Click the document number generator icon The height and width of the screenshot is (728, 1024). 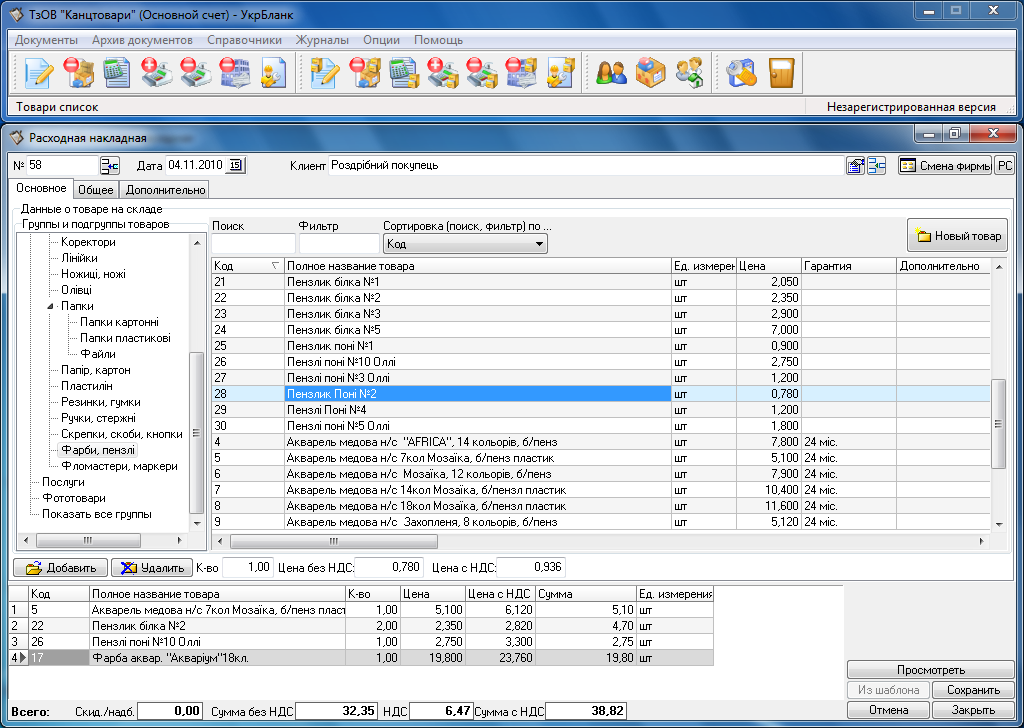[109, 166]
